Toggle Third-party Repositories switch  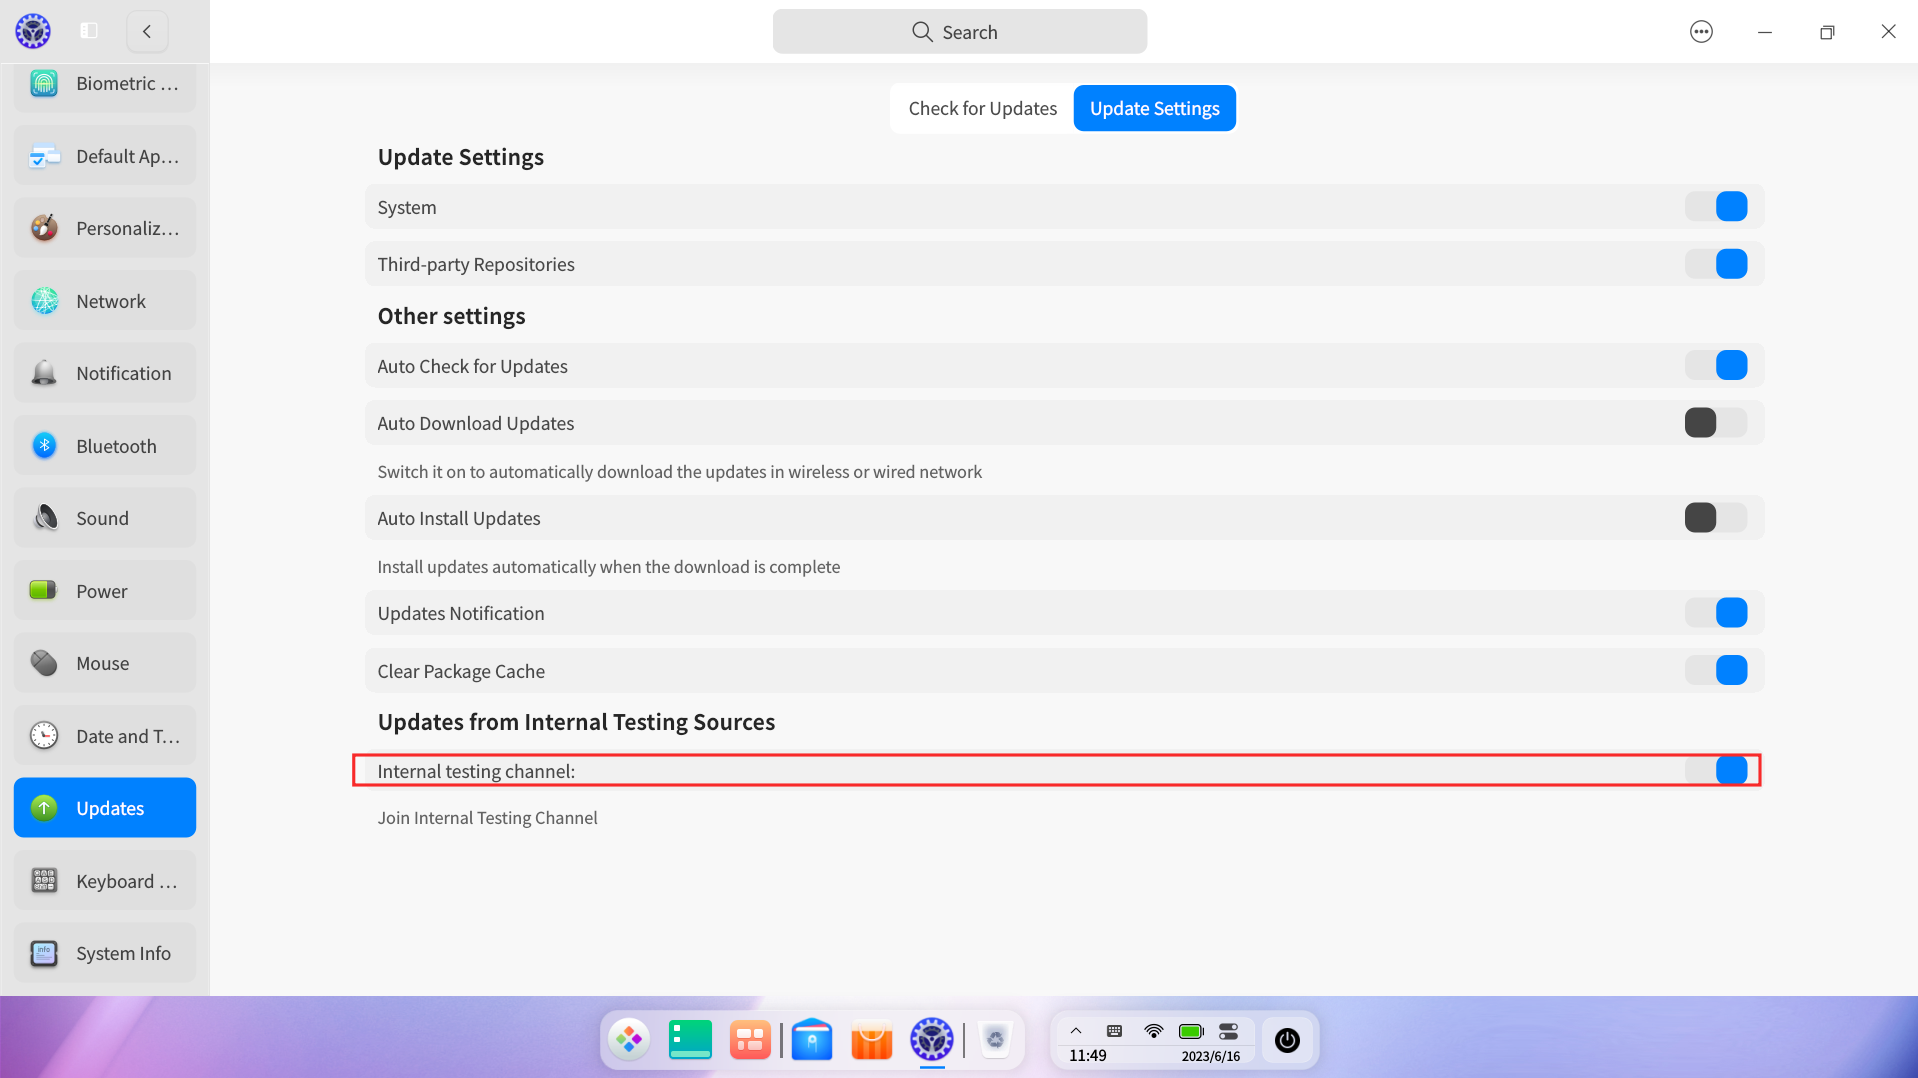[x=1716, y=264]
